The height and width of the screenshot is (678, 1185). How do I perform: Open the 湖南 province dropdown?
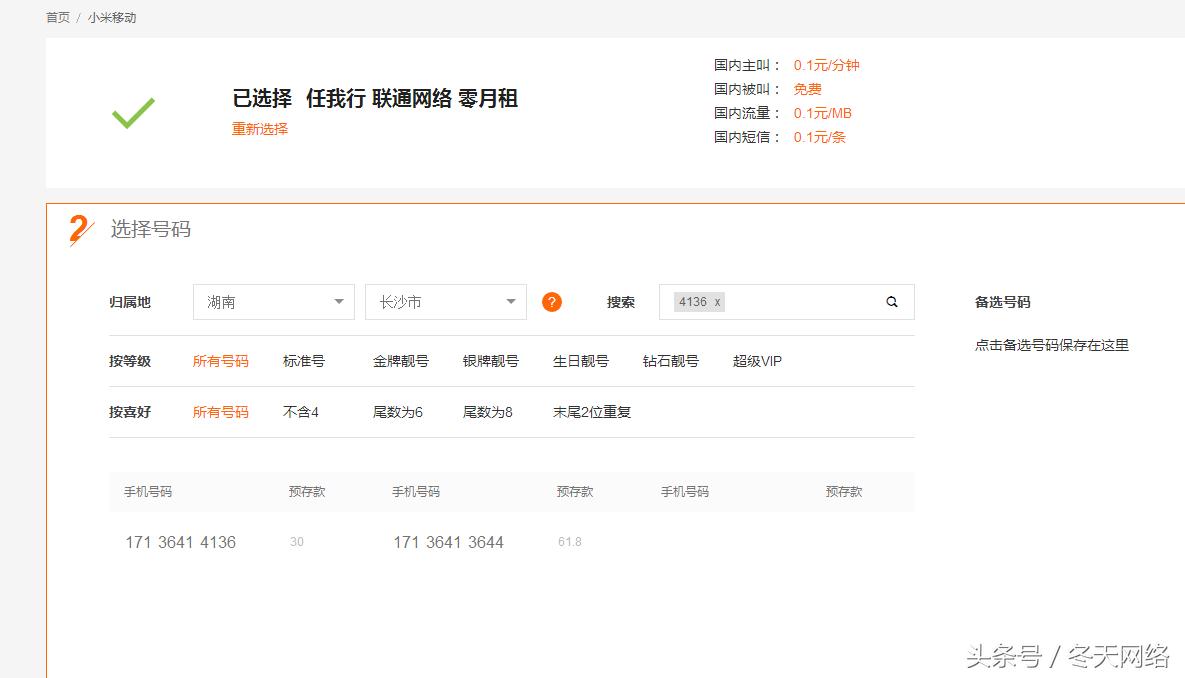273,301
